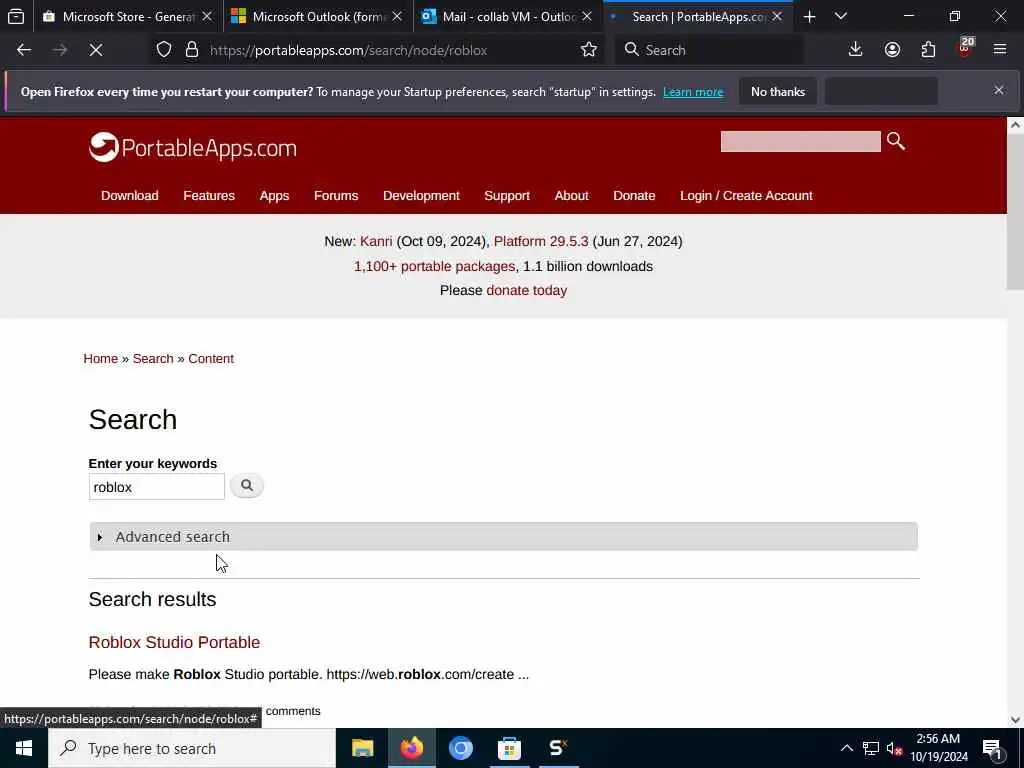This screenshot has height=768, width=1024.
Task: Open the Donate menu item
Action: [x=634, y=196]
